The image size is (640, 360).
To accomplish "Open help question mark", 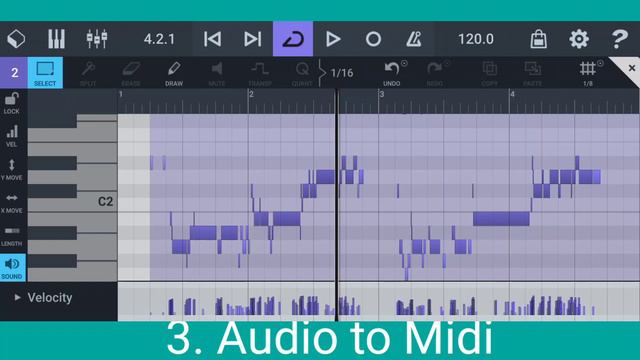I will tap(619, 39).
